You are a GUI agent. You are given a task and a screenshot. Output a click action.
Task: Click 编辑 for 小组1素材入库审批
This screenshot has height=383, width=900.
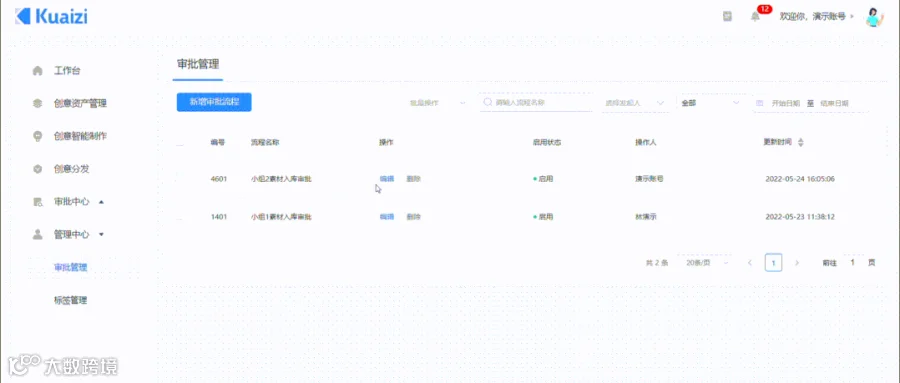(x=387, y=217)
